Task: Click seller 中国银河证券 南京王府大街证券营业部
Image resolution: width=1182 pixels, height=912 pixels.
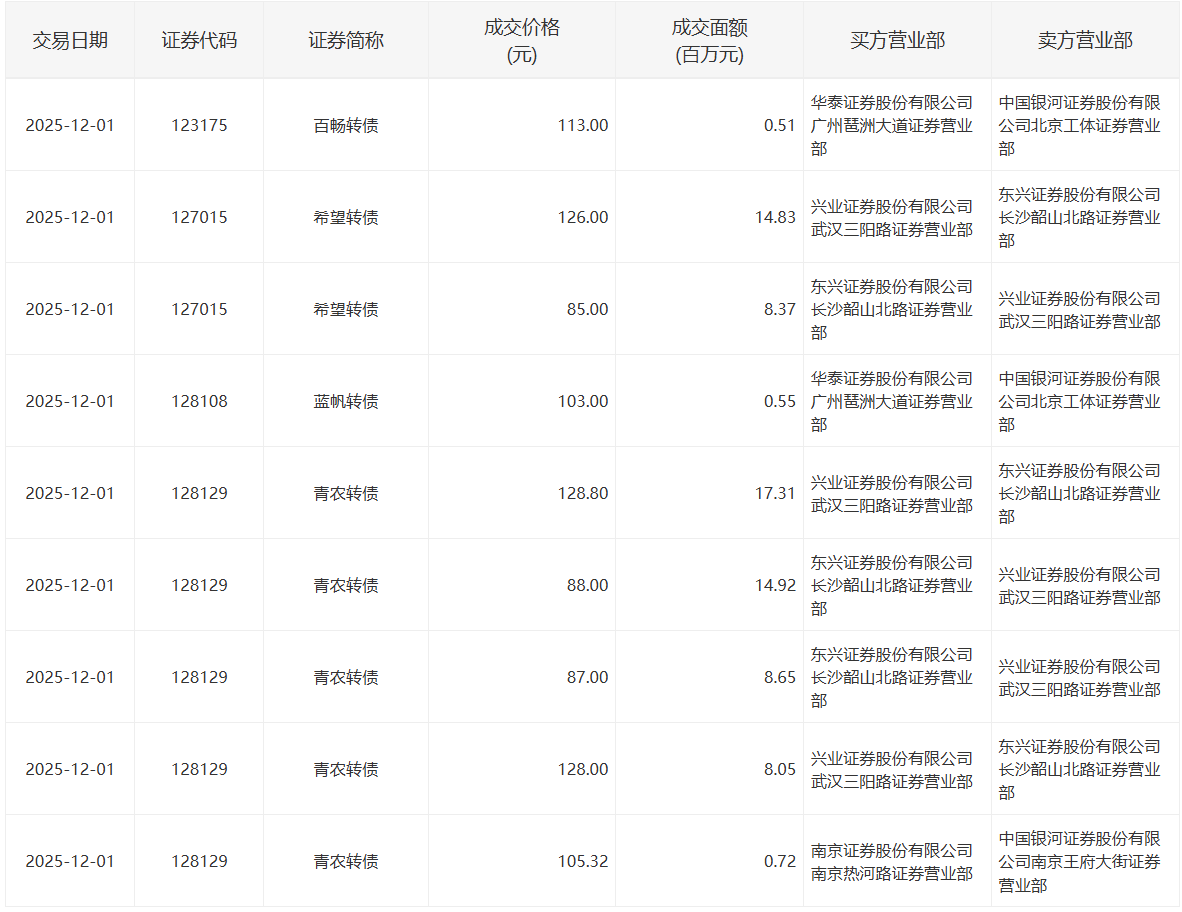Action: click(1080, 861)
